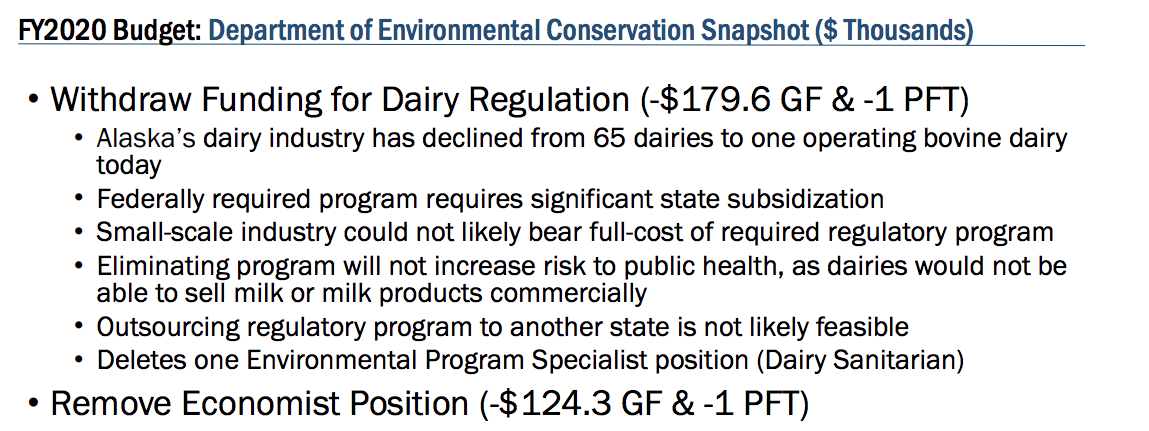Screen dimensions: 1149x431
Task: Click the bullet before 'Withdraw Funding'
Action: 34,100
